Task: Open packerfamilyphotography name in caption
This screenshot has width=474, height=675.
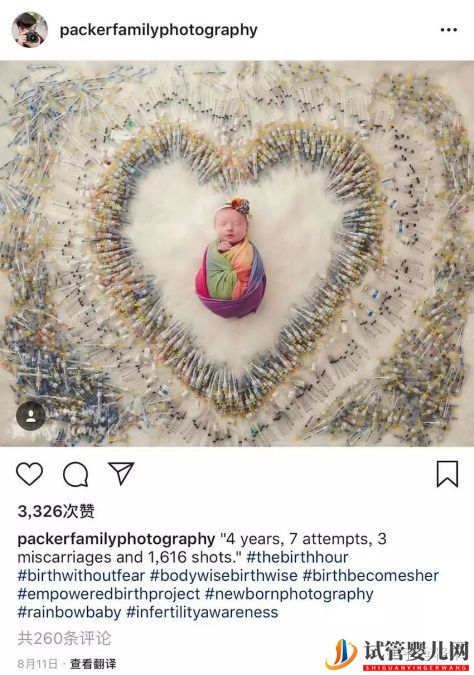Action: pyautogui.click(x=116, y=539)
